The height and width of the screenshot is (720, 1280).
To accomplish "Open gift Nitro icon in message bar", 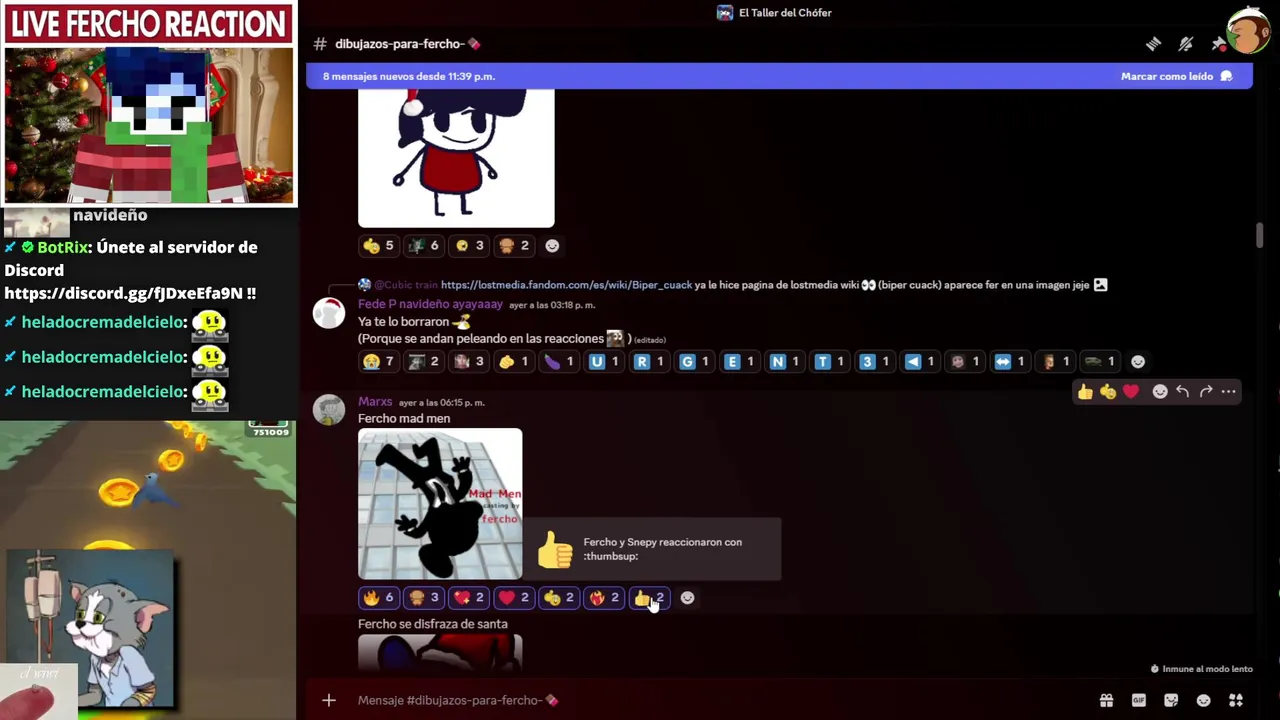I will coord(1106,700).
